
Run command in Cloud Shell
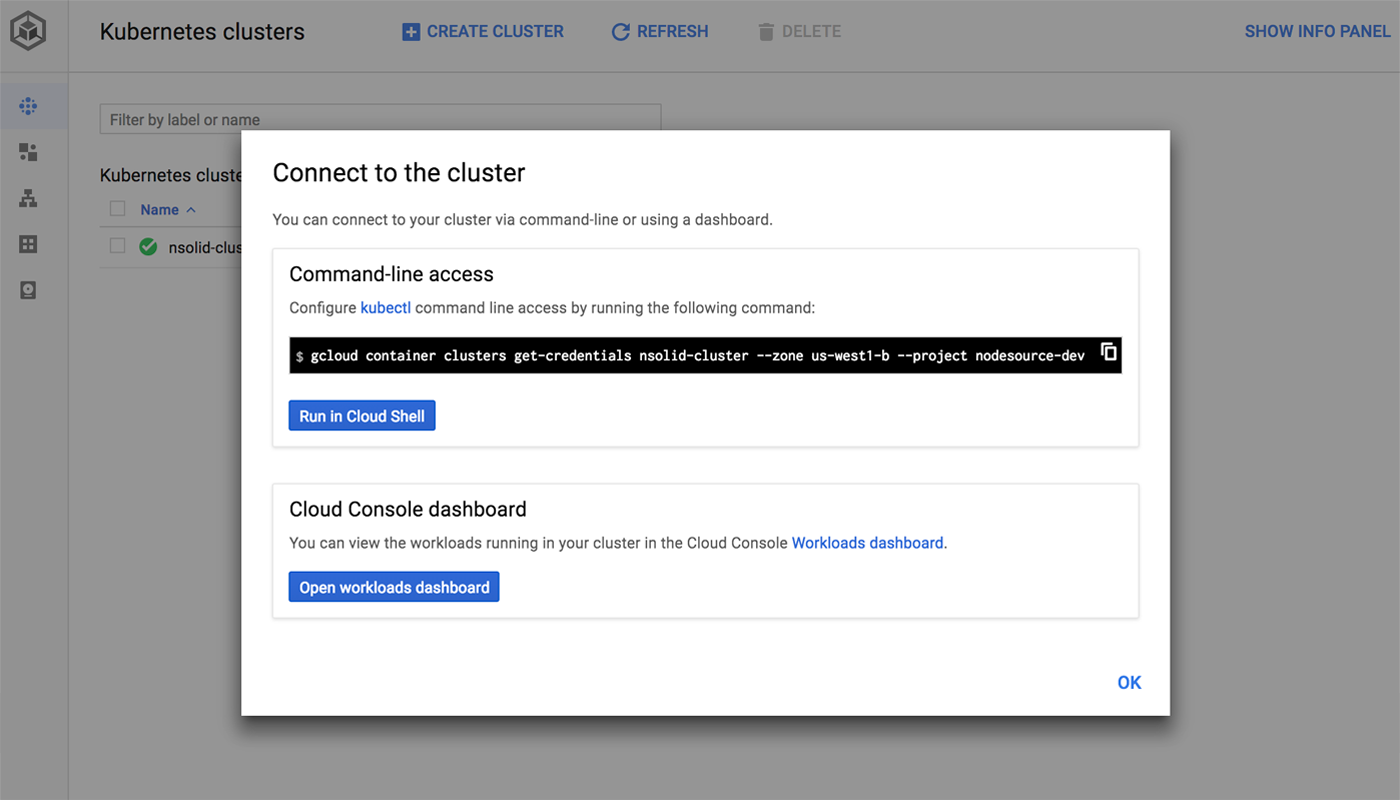tap(362, 416)
